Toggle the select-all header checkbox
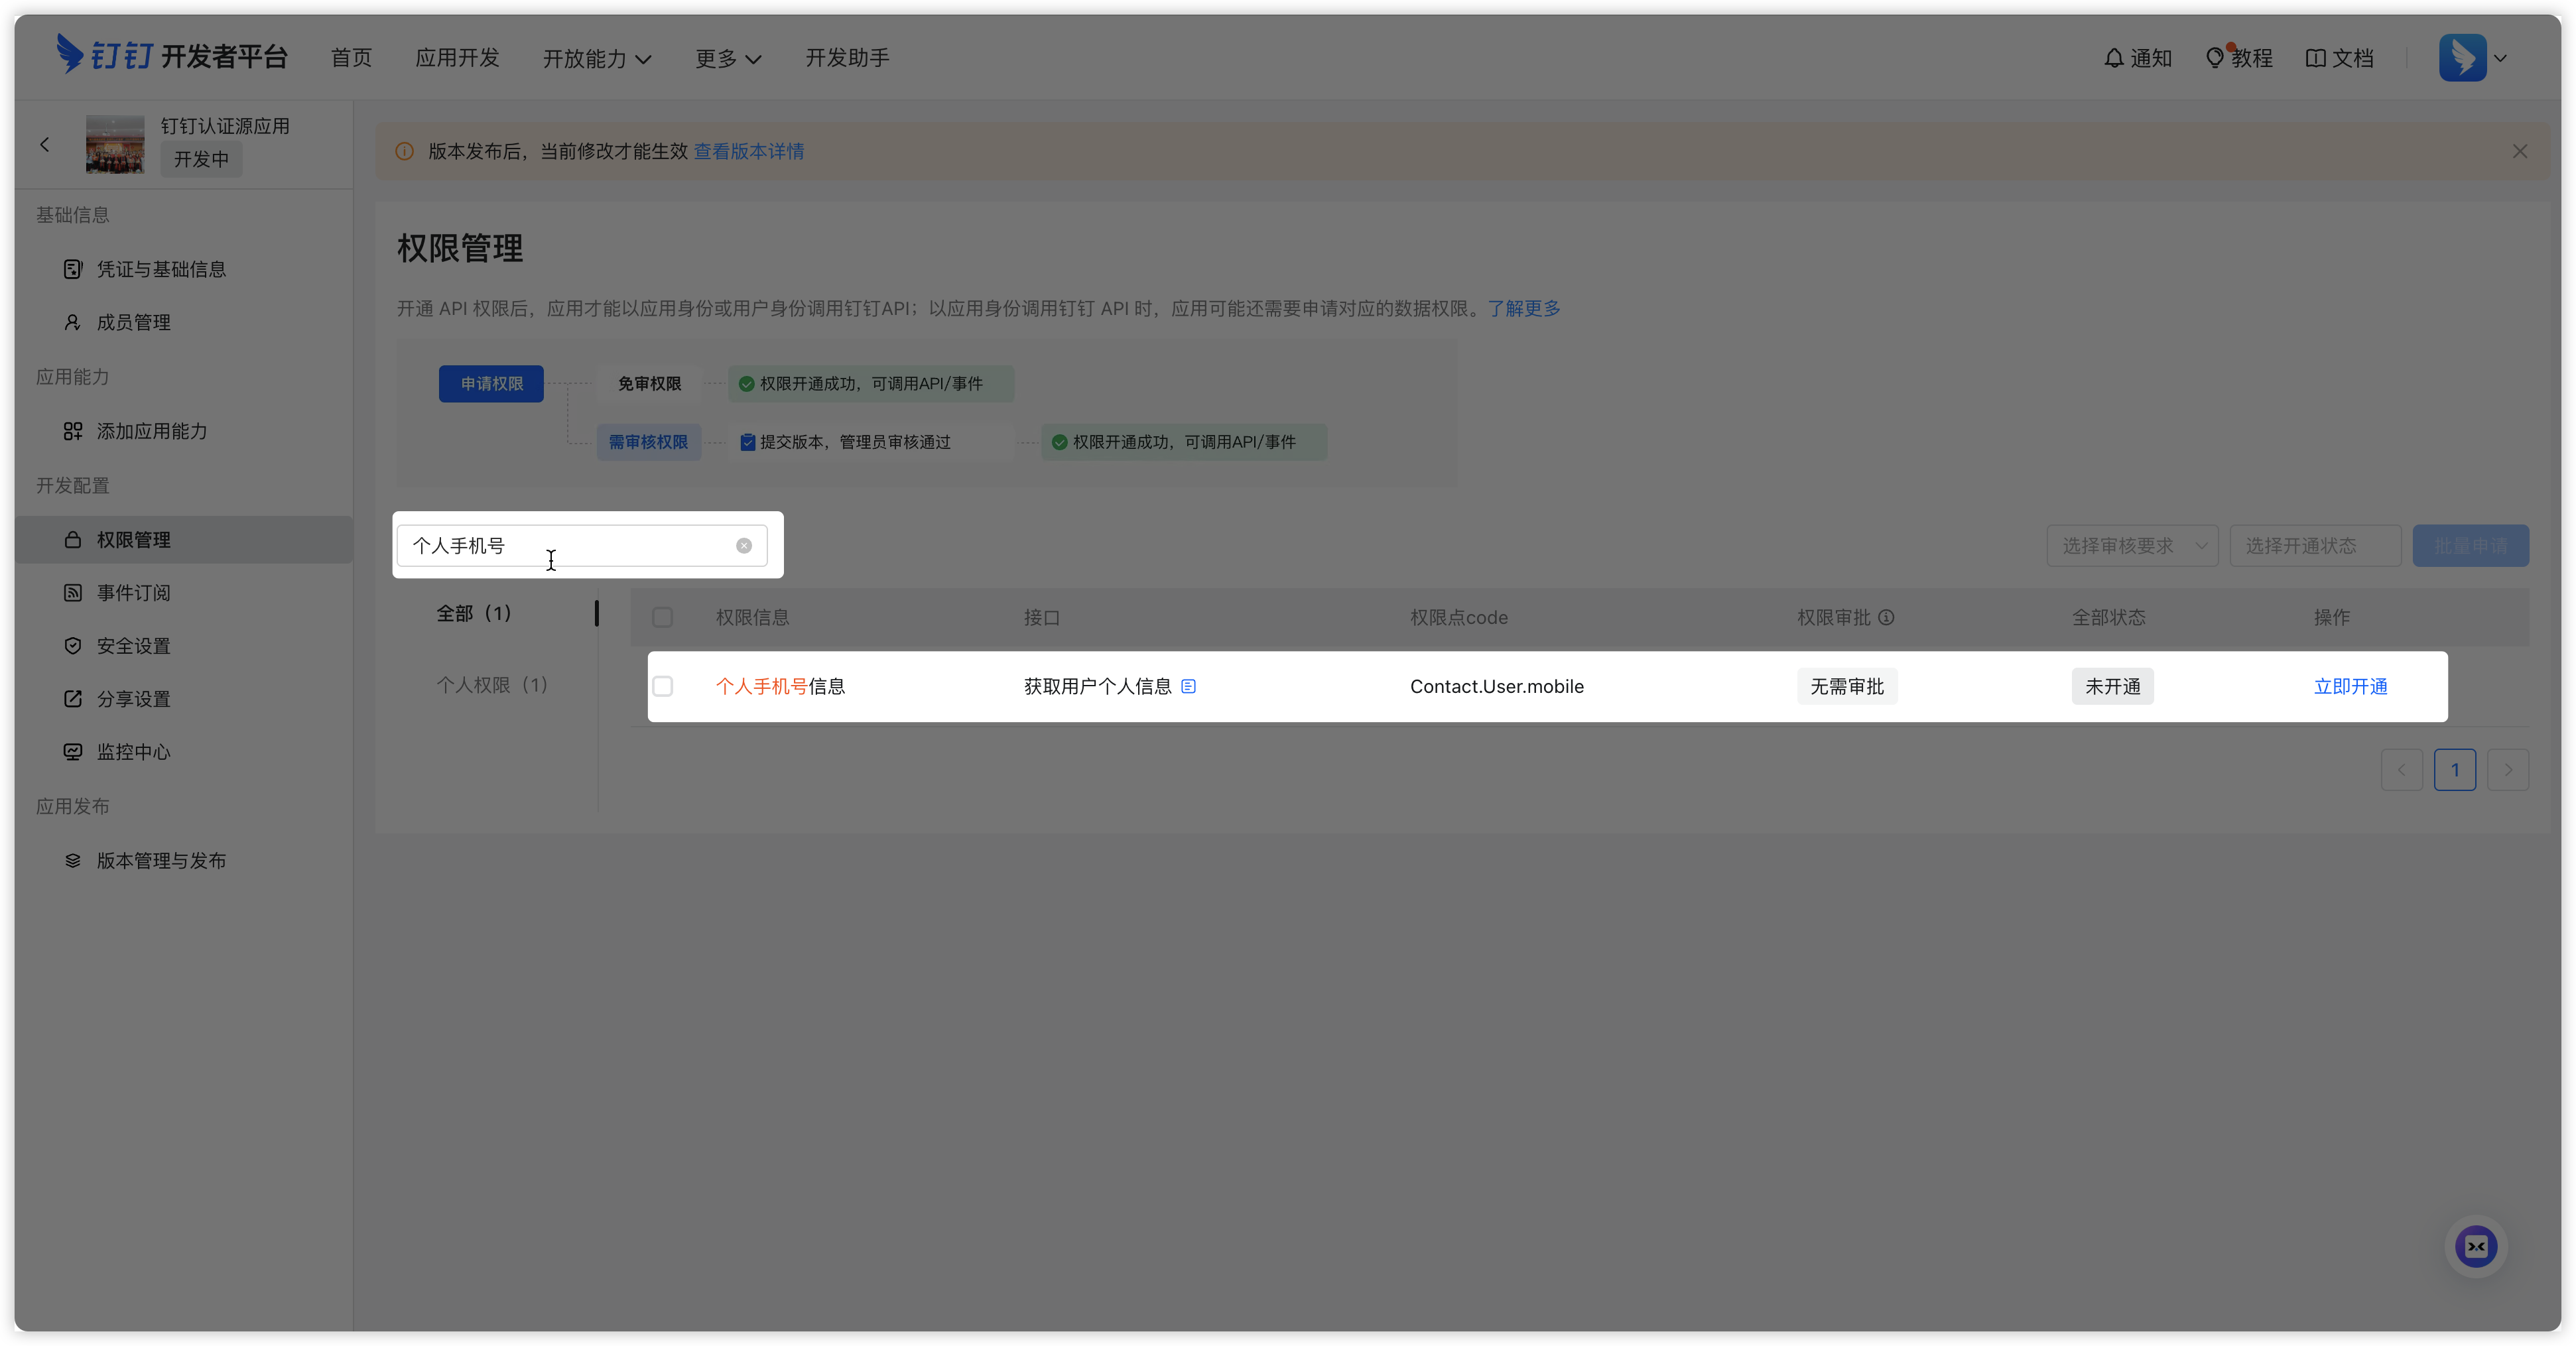The height and width of the screenshot is (1346, 2576). pos(663,617)
